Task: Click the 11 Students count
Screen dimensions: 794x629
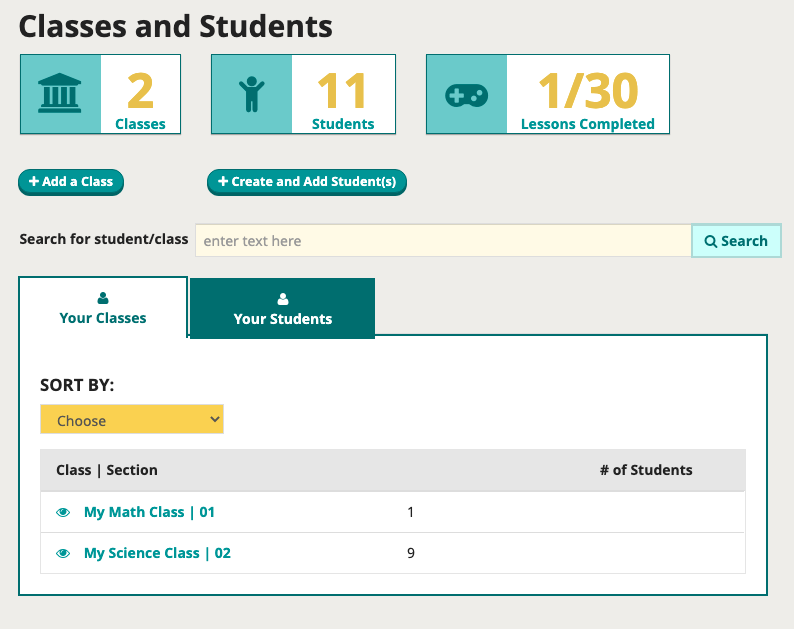Action: pyautogui.click(x=342, y=91)
